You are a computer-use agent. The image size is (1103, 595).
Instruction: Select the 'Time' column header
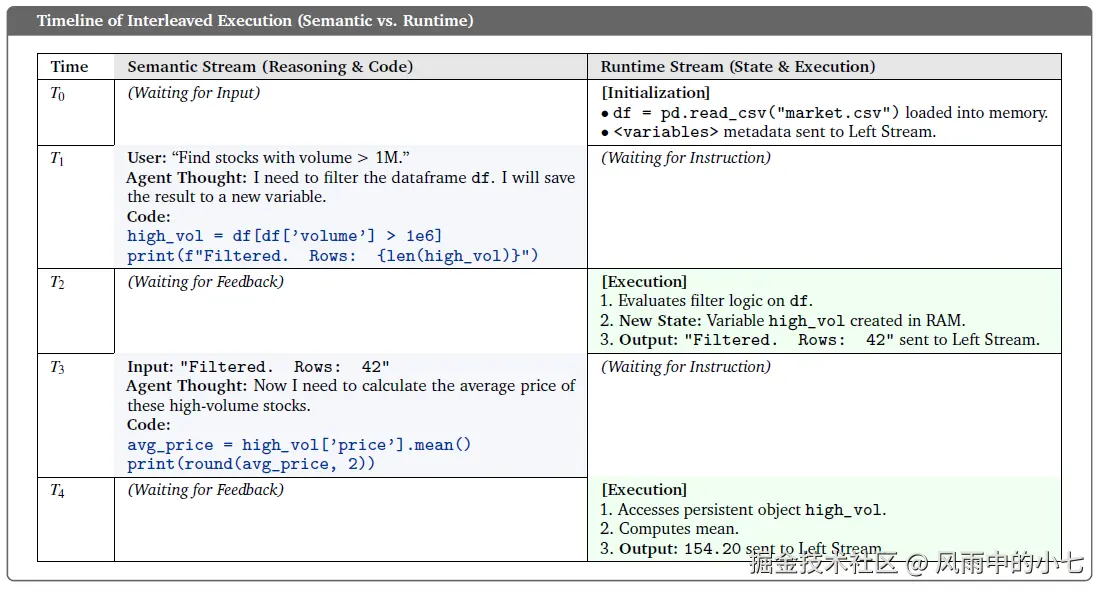click(70, 67)
